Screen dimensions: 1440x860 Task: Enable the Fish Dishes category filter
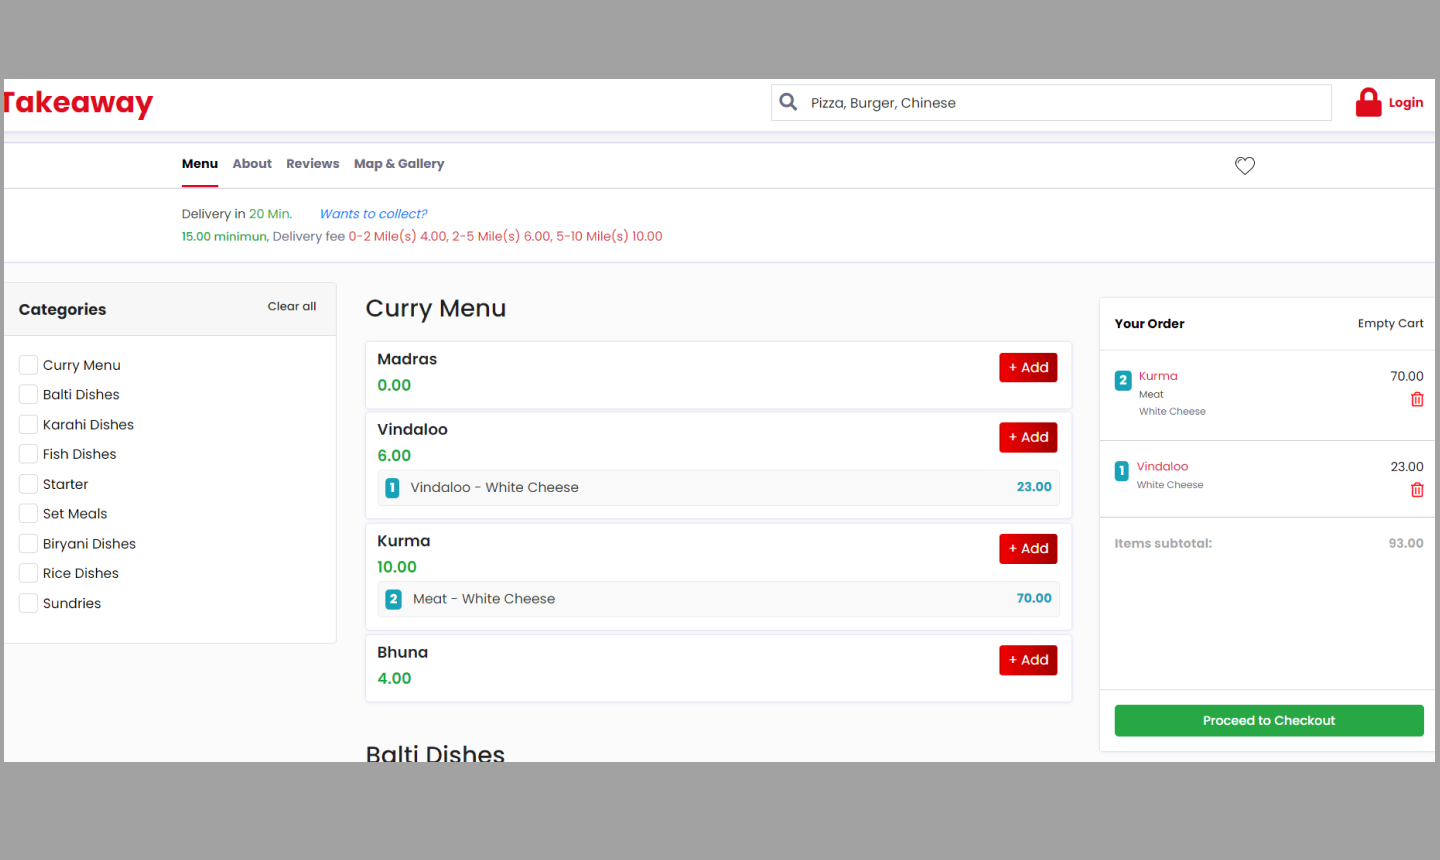click(29, 454)
